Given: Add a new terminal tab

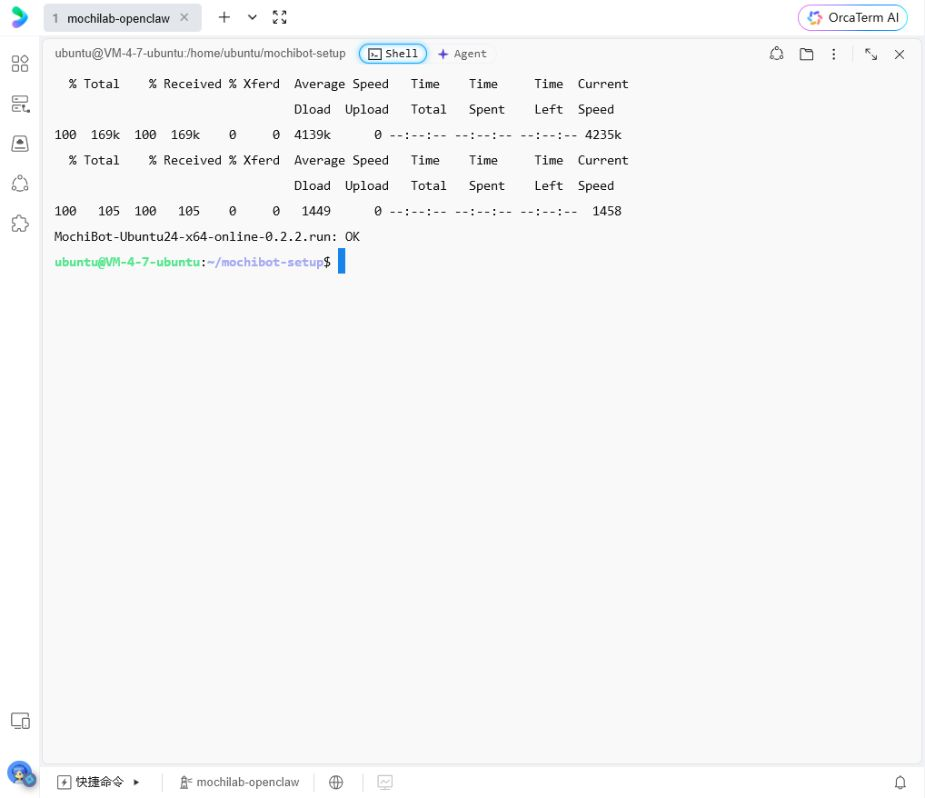Looking at the screenshot, I should coord(224,17).
